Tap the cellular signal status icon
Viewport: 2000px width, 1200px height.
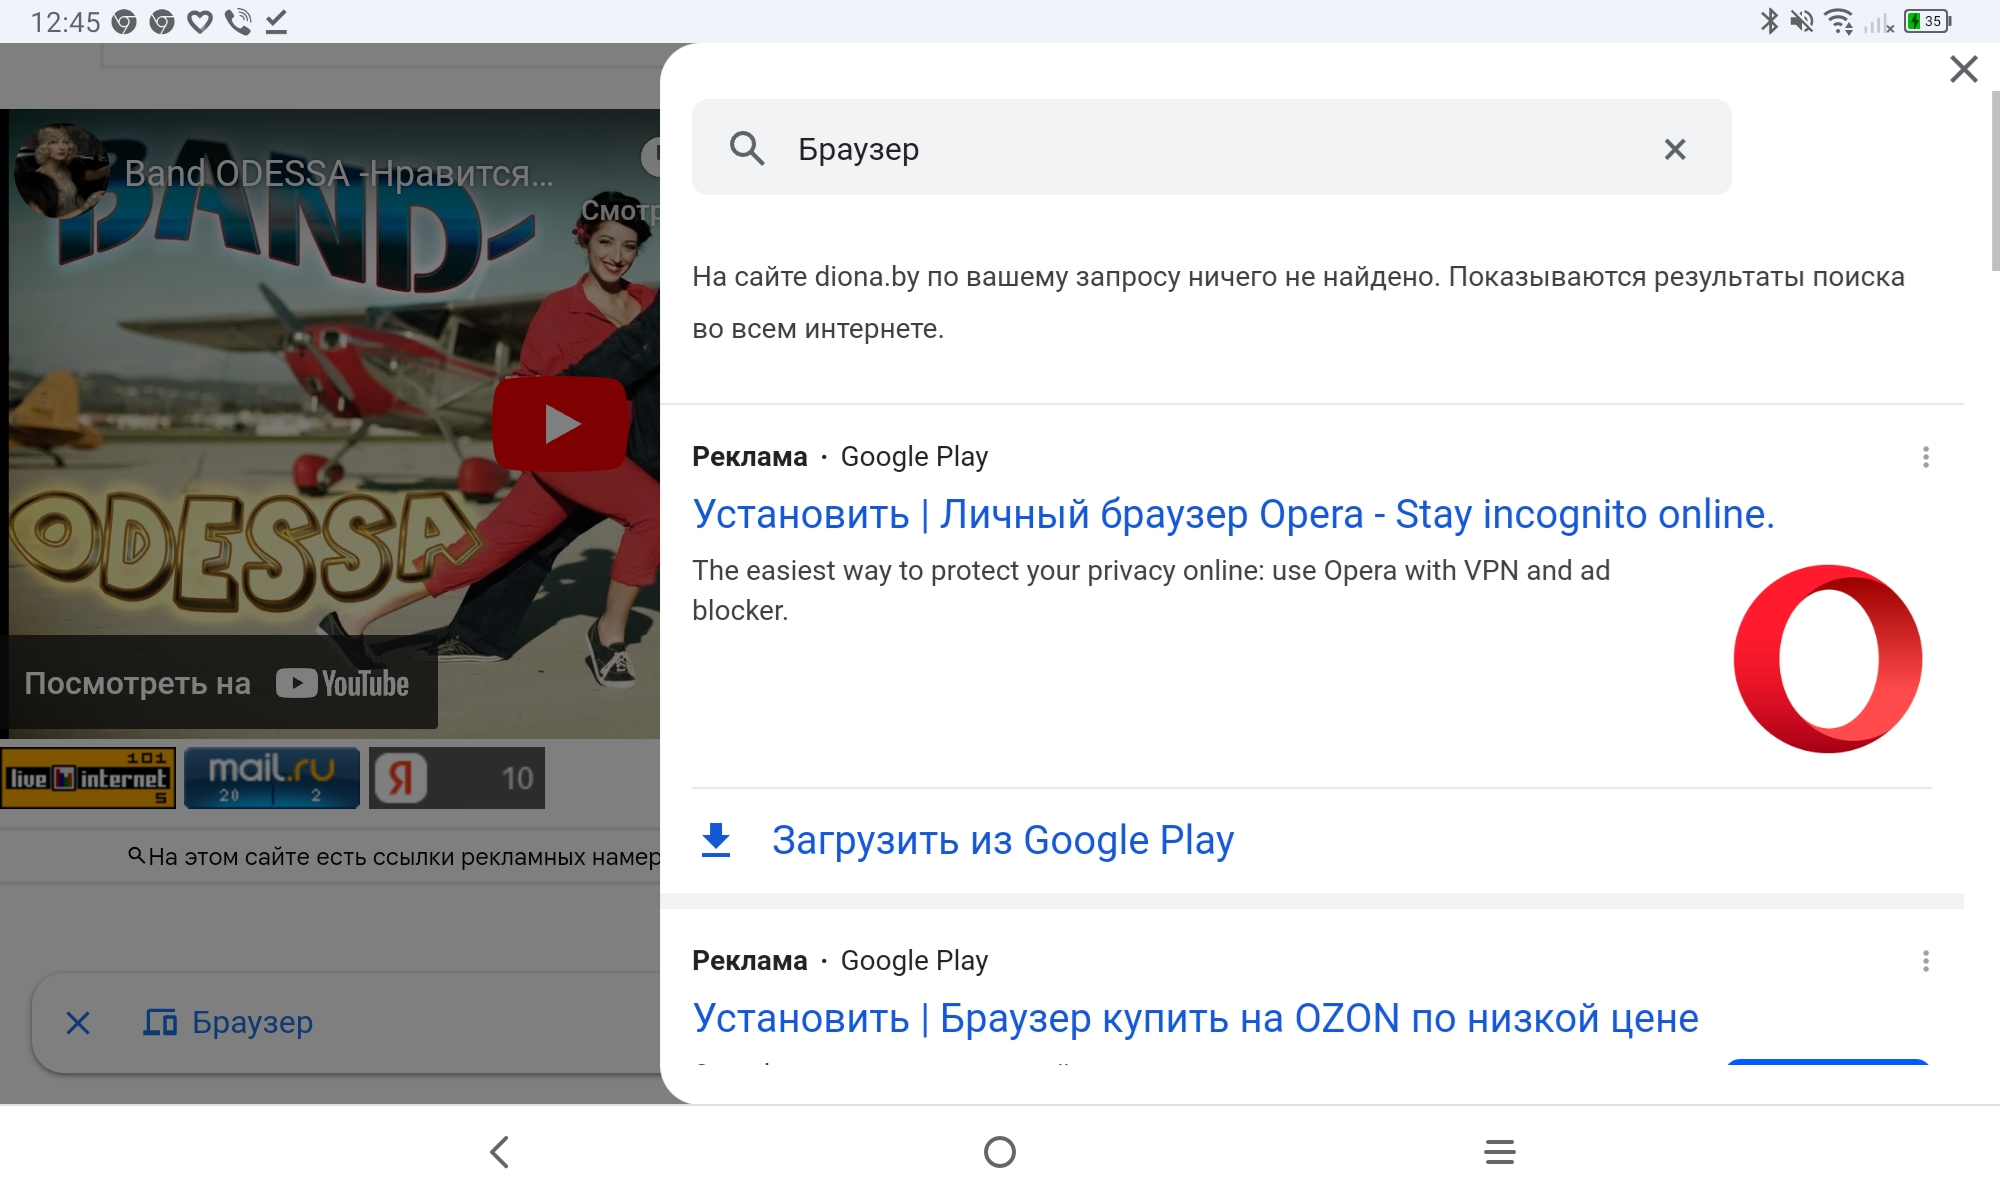(1878, 21)
